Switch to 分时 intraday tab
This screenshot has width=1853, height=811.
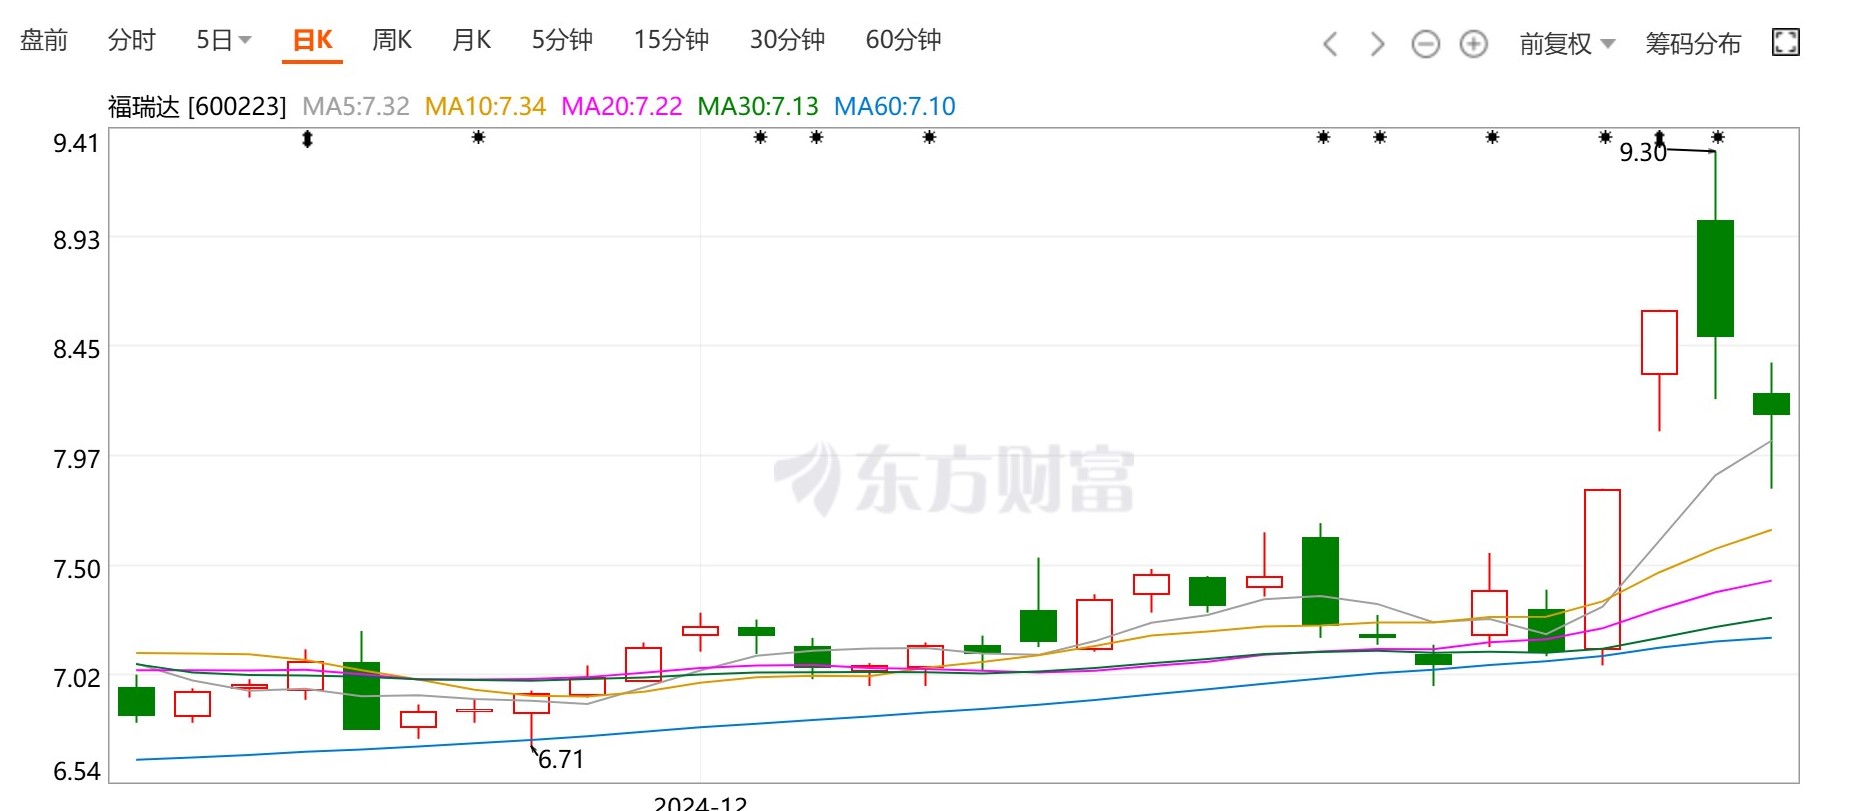click(x=132, y=40)
